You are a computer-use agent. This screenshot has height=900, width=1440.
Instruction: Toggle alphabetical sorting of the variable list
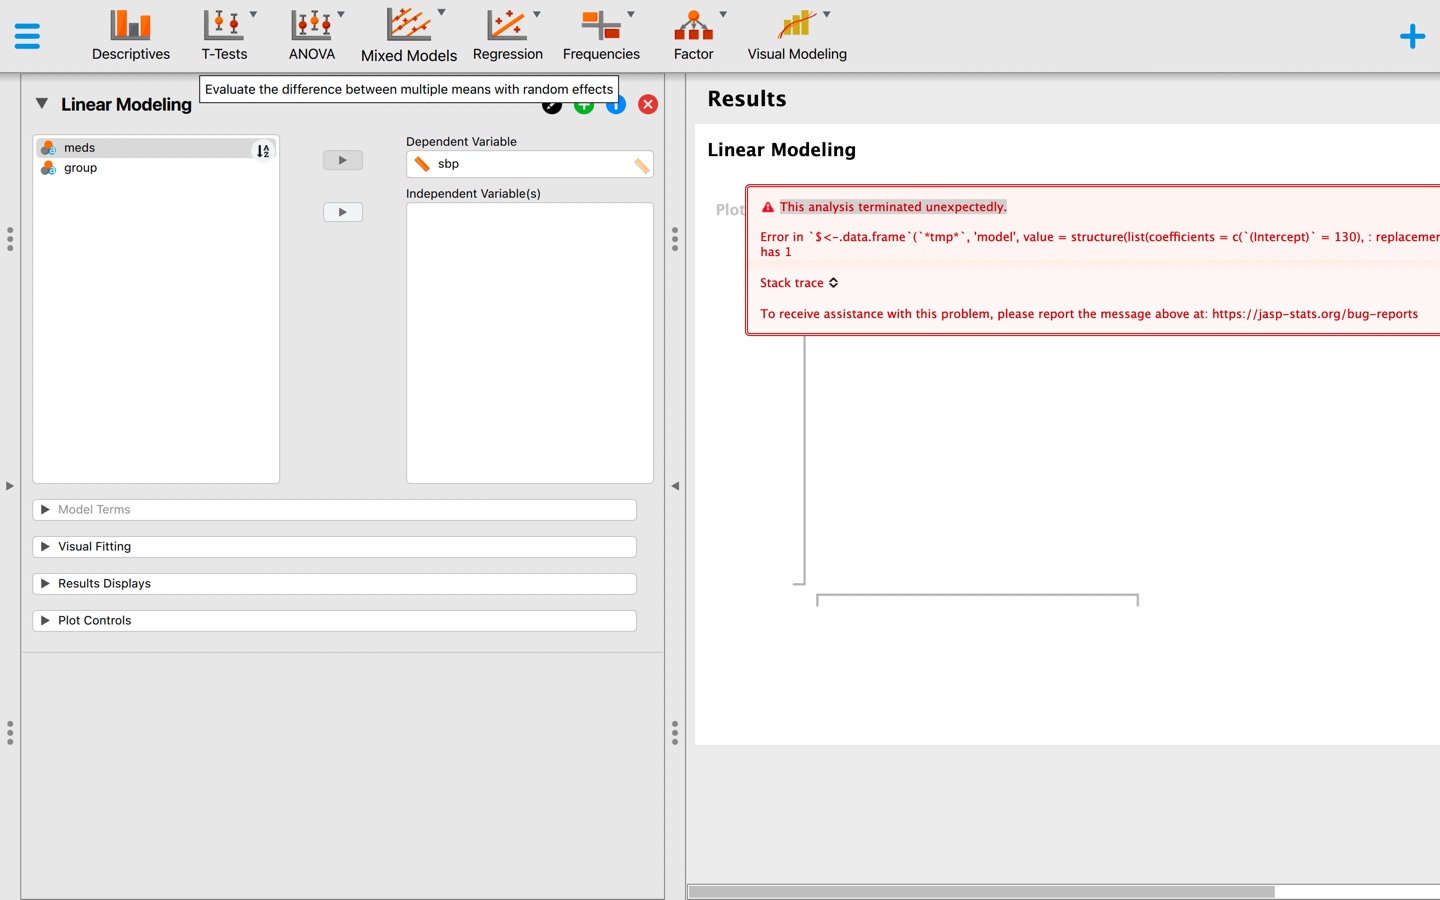point(262,150)
